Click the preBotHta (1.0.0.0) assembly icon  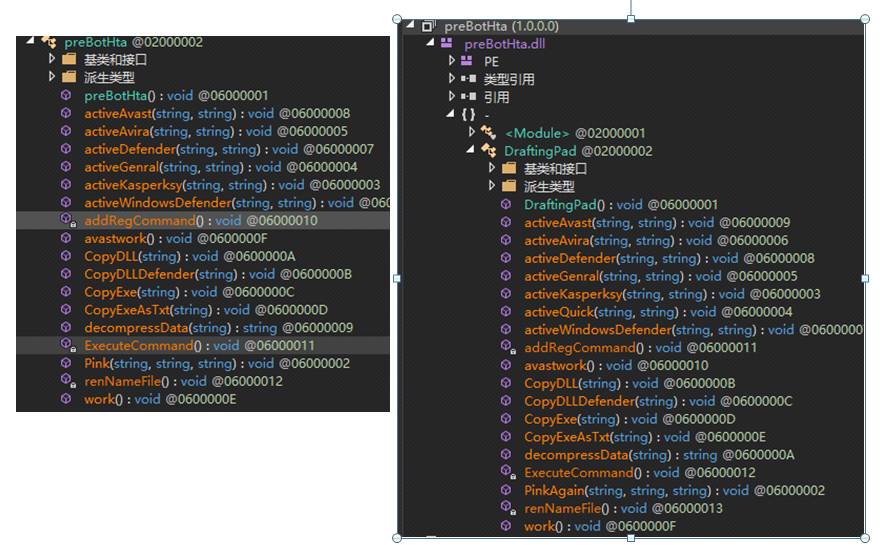[428, 26]
